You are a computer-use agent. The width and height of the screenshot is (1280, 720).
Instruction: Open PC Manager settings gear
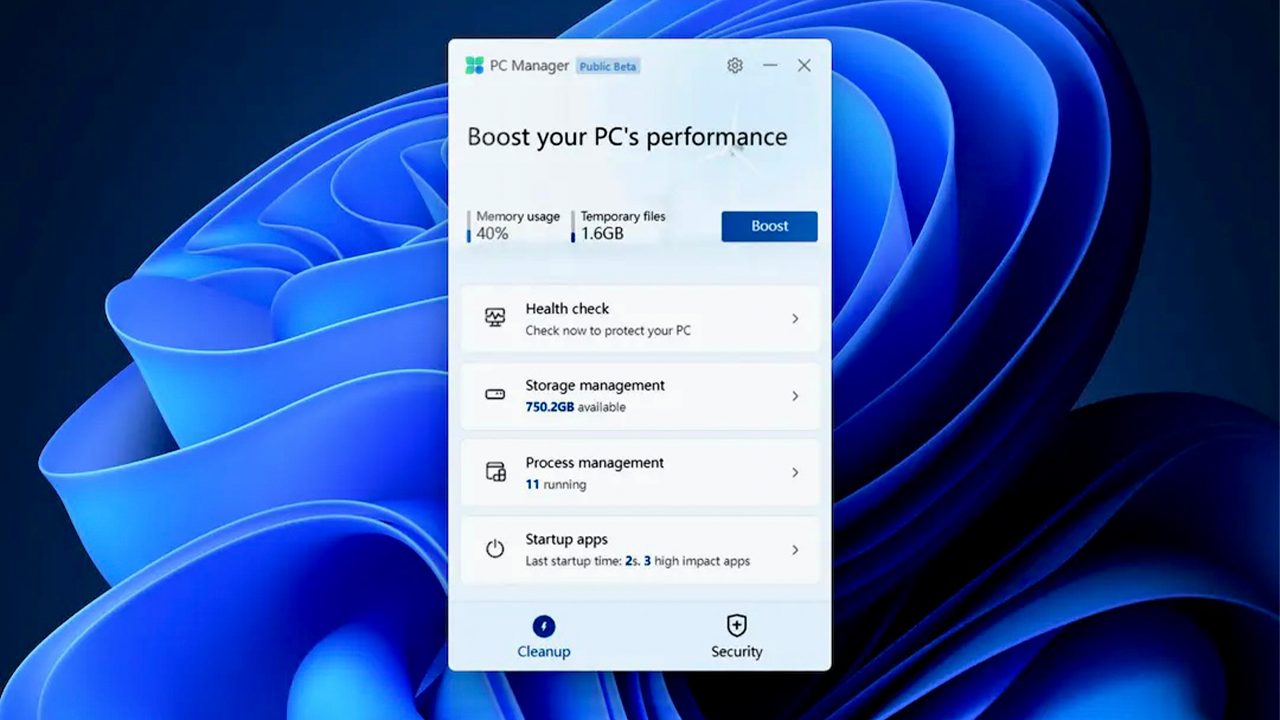tap(735, 66)
